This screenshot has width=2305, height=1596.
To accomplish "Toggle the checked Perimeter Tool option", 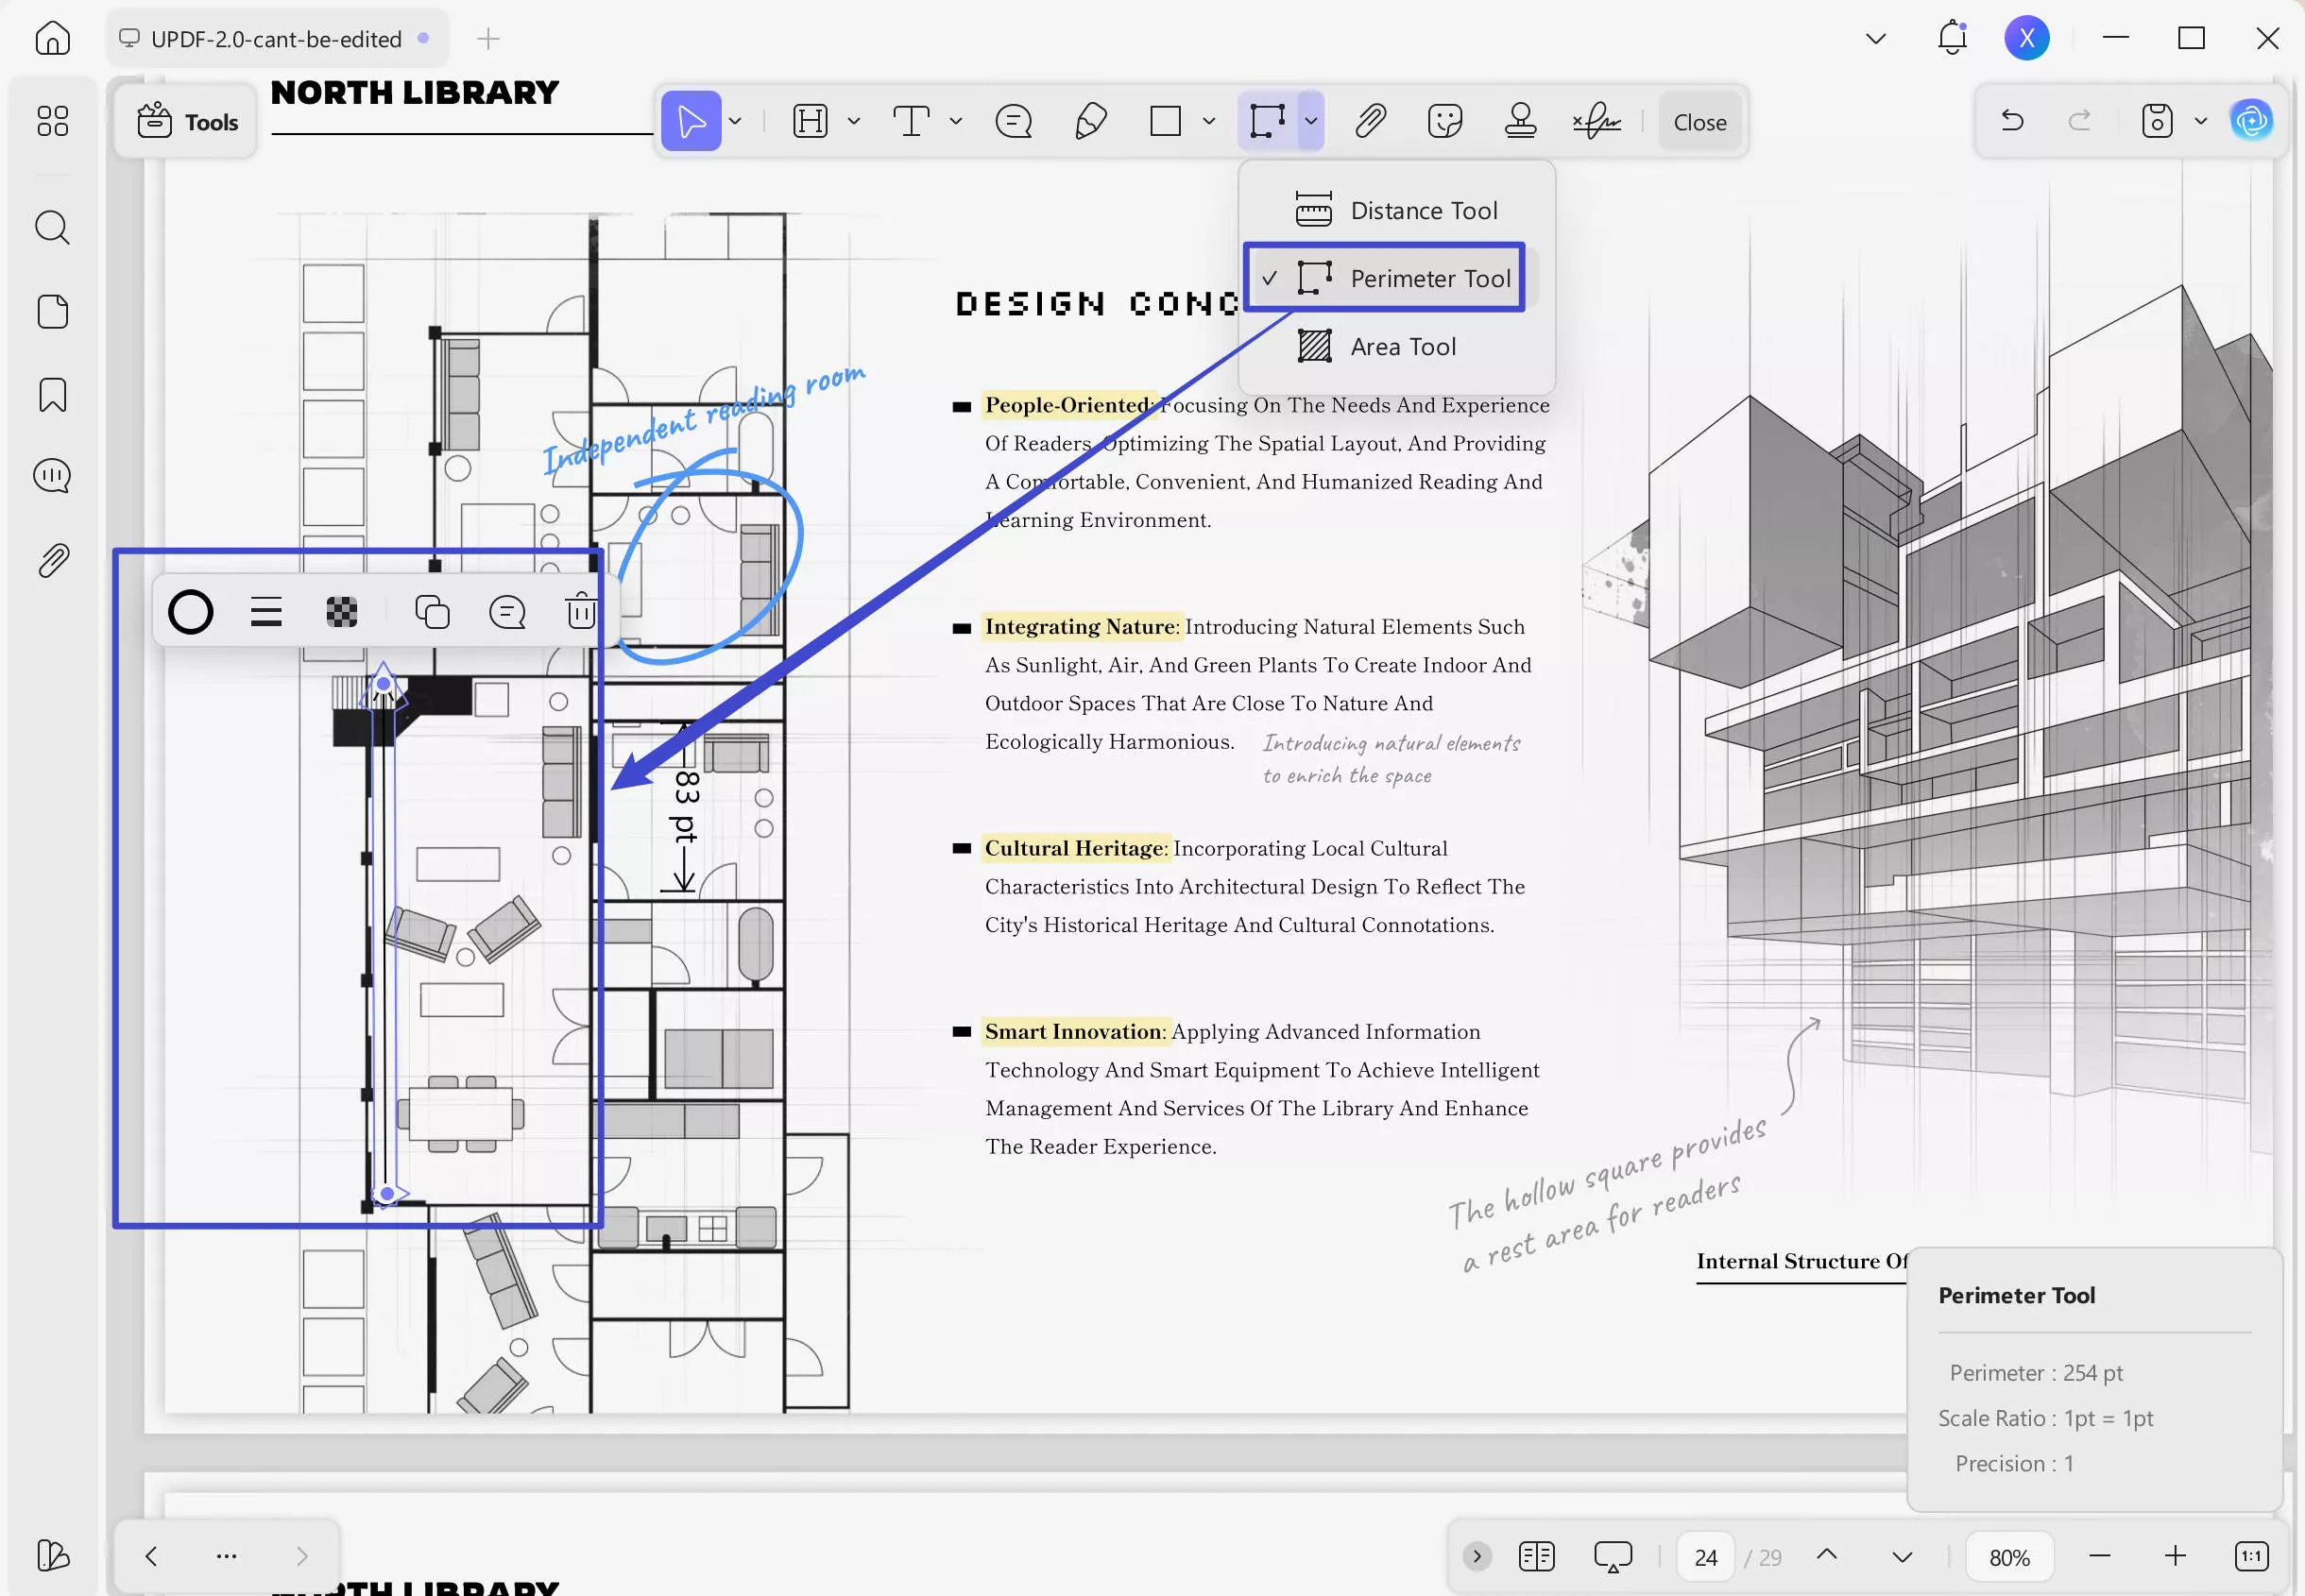I will point(1384,278).
